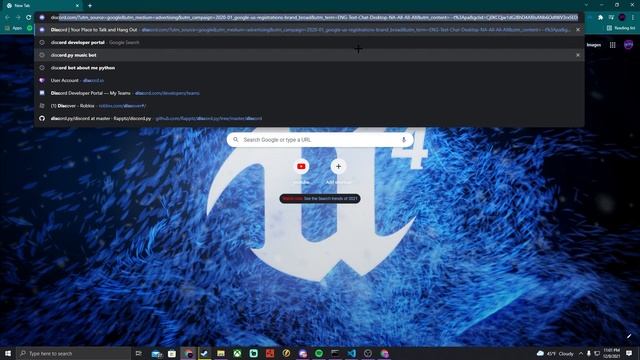Image resolution: width=640 pixels, height=360 pixels.
Task: Open the media control toolbar icon
Action: point(611,18)
